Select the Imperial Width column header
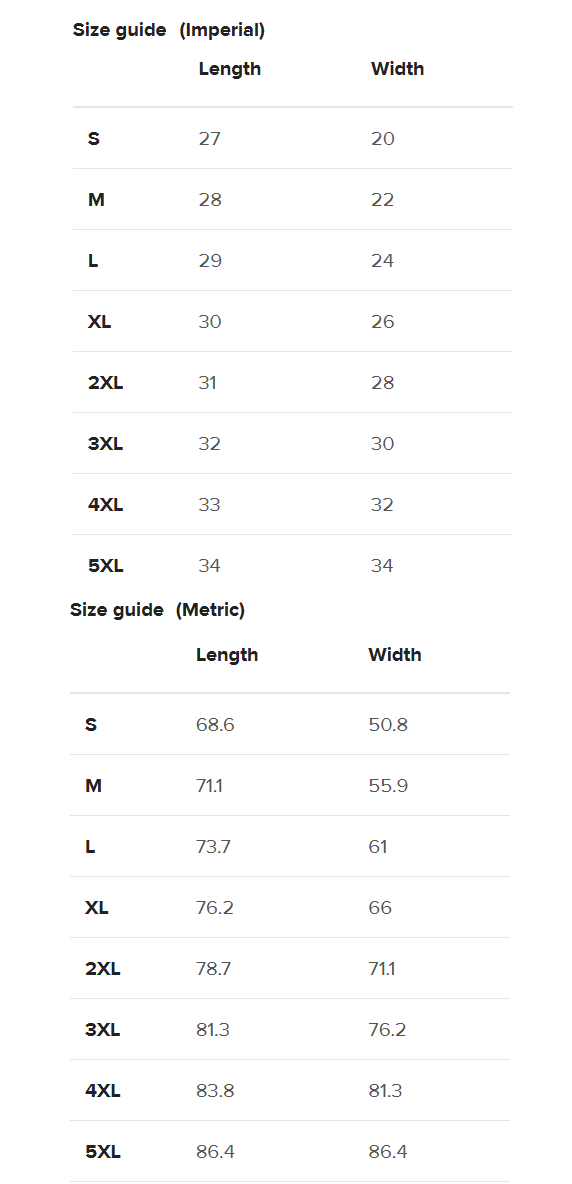This screenshot has width=572, height=1184. (x=398, y=69)
